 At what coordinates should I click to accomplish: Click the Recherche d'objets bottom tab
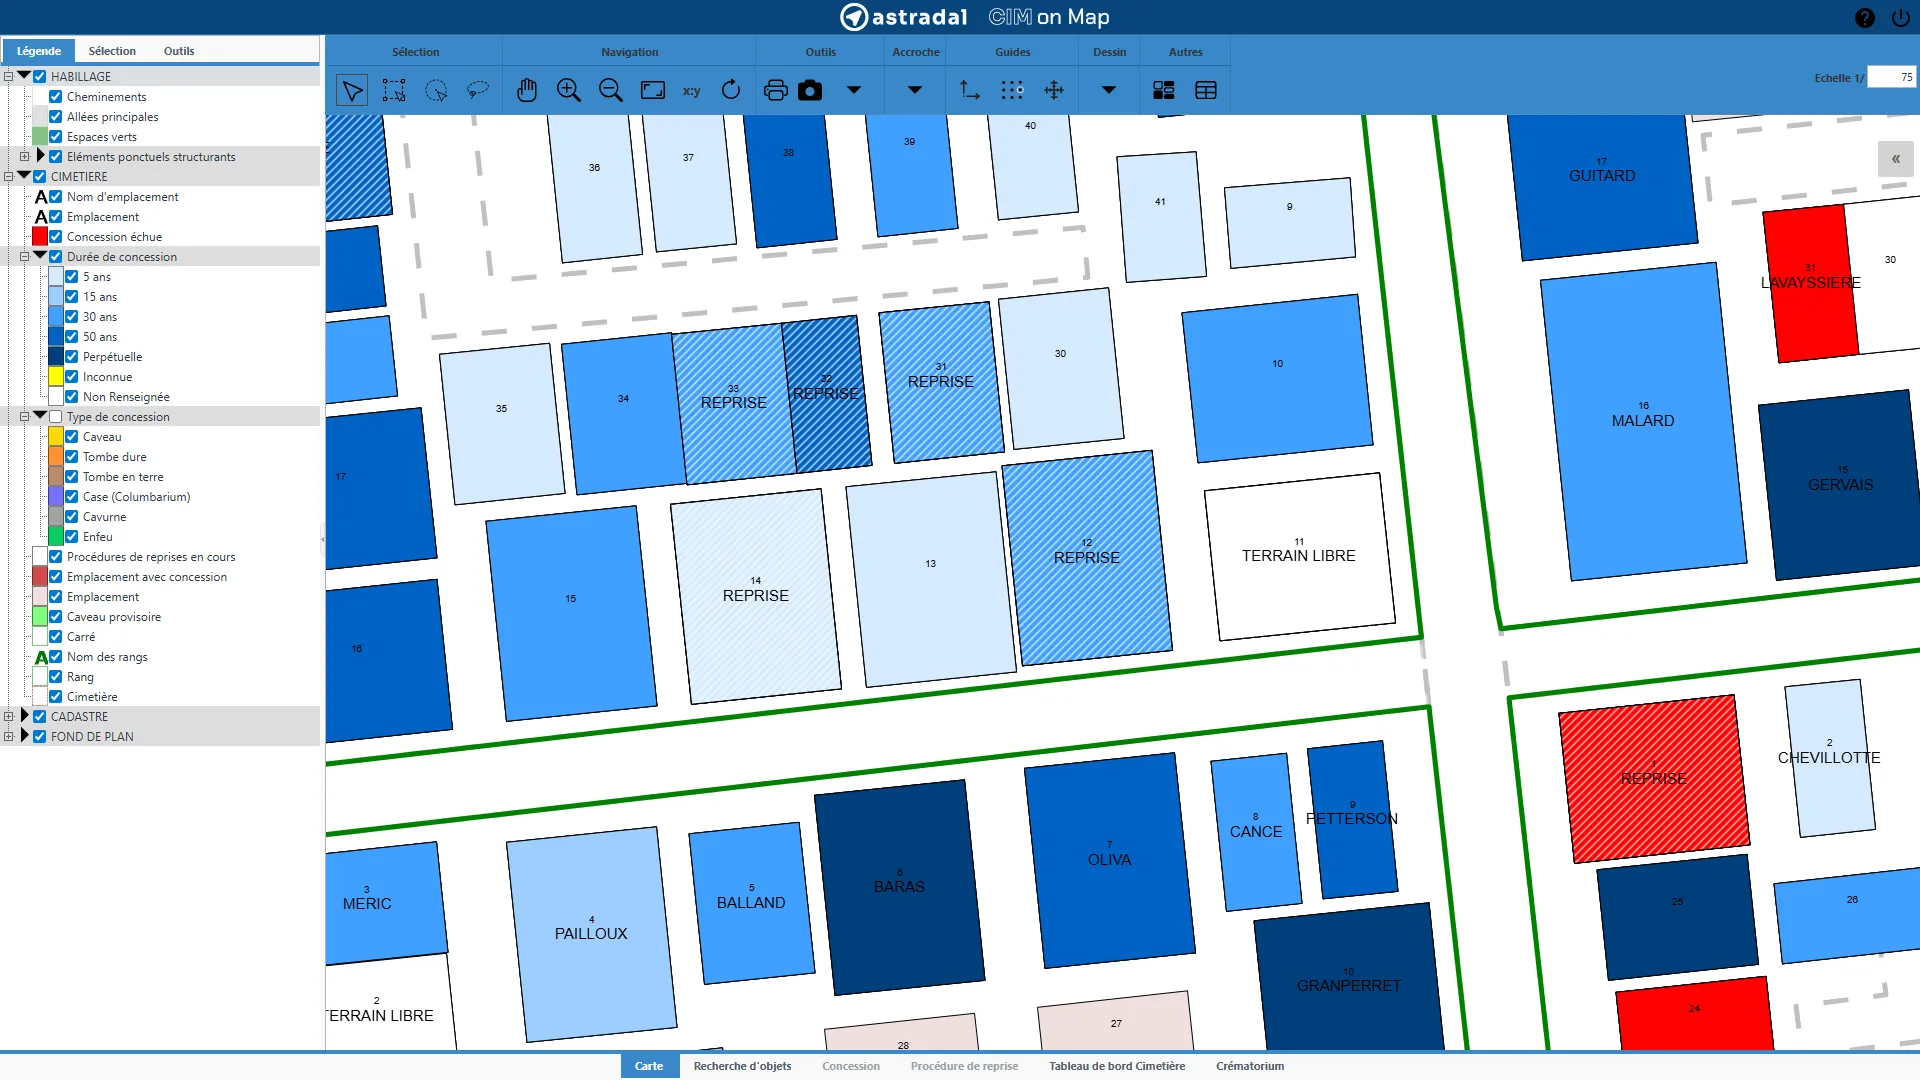click(742, 1066)
